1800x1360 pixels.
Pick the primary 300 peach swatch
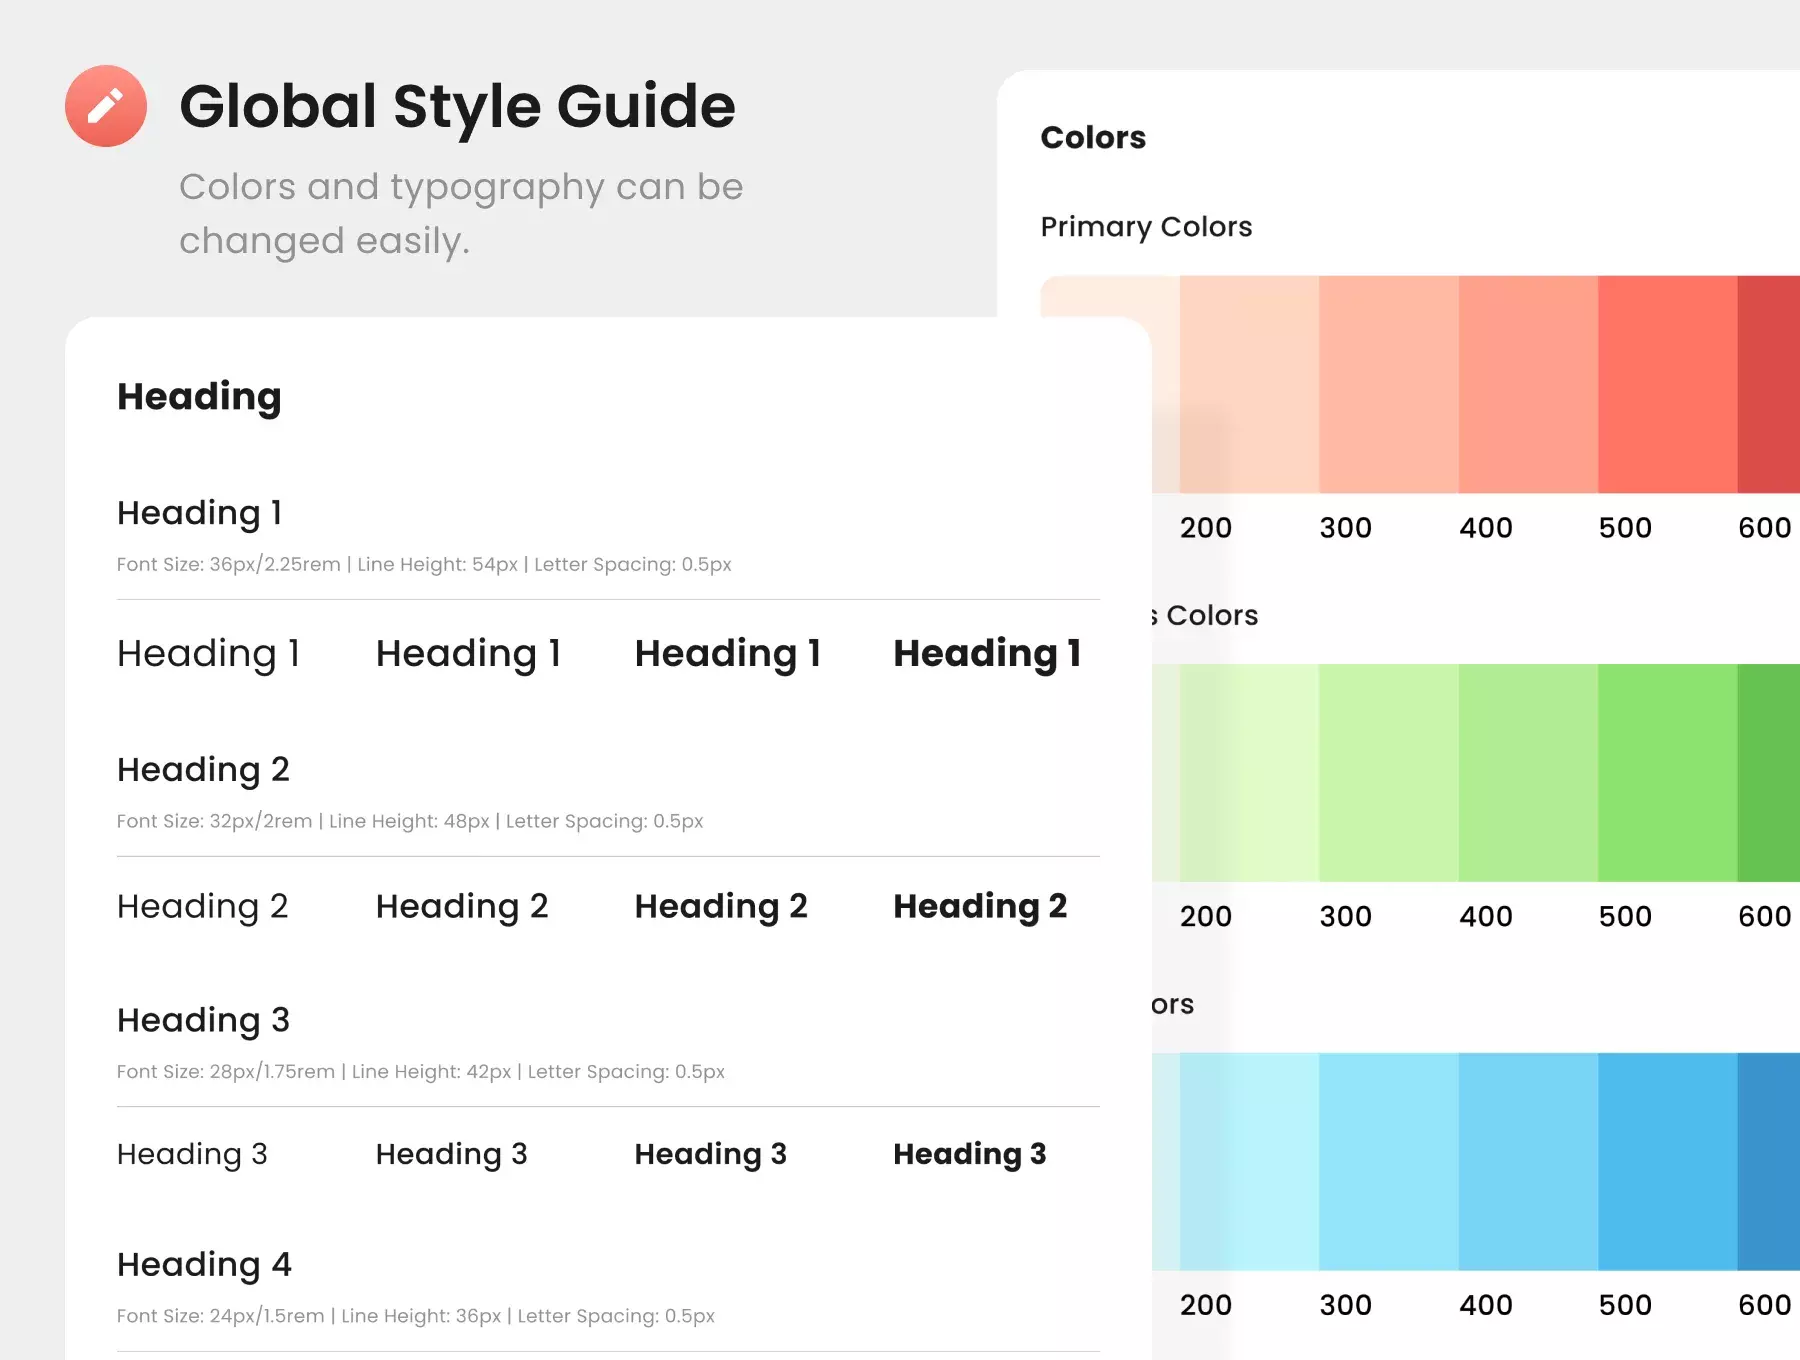coord(1388,384)
